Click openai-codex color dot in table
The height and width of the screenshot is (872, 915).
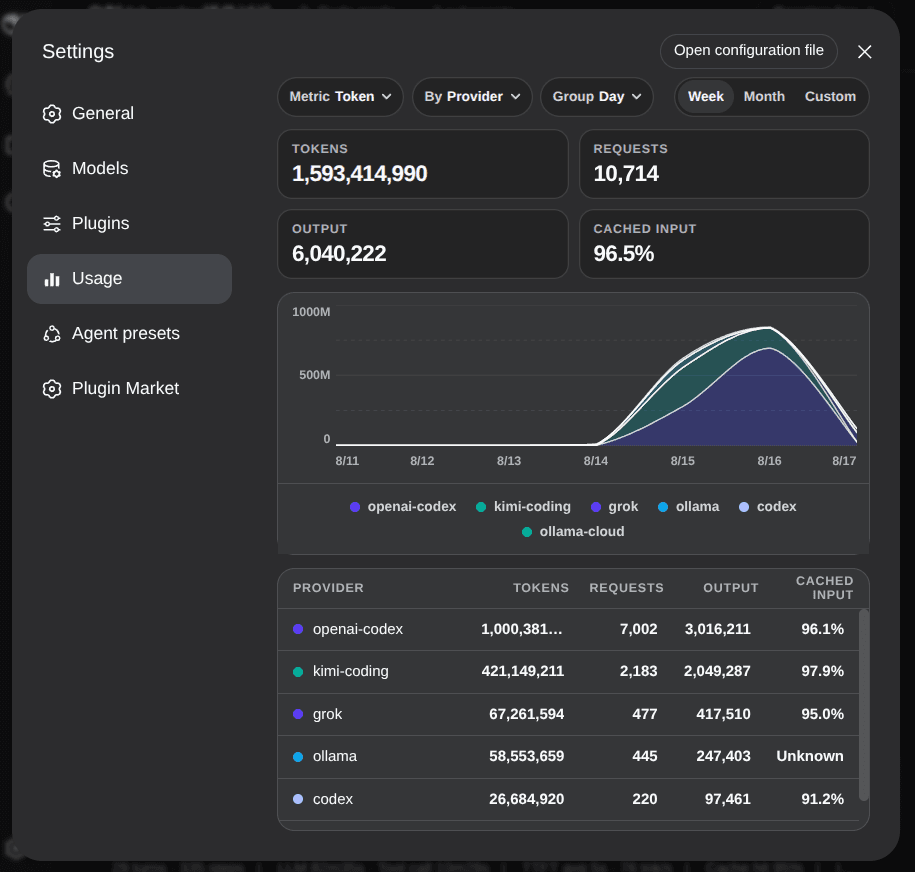[x=298, y=629]
